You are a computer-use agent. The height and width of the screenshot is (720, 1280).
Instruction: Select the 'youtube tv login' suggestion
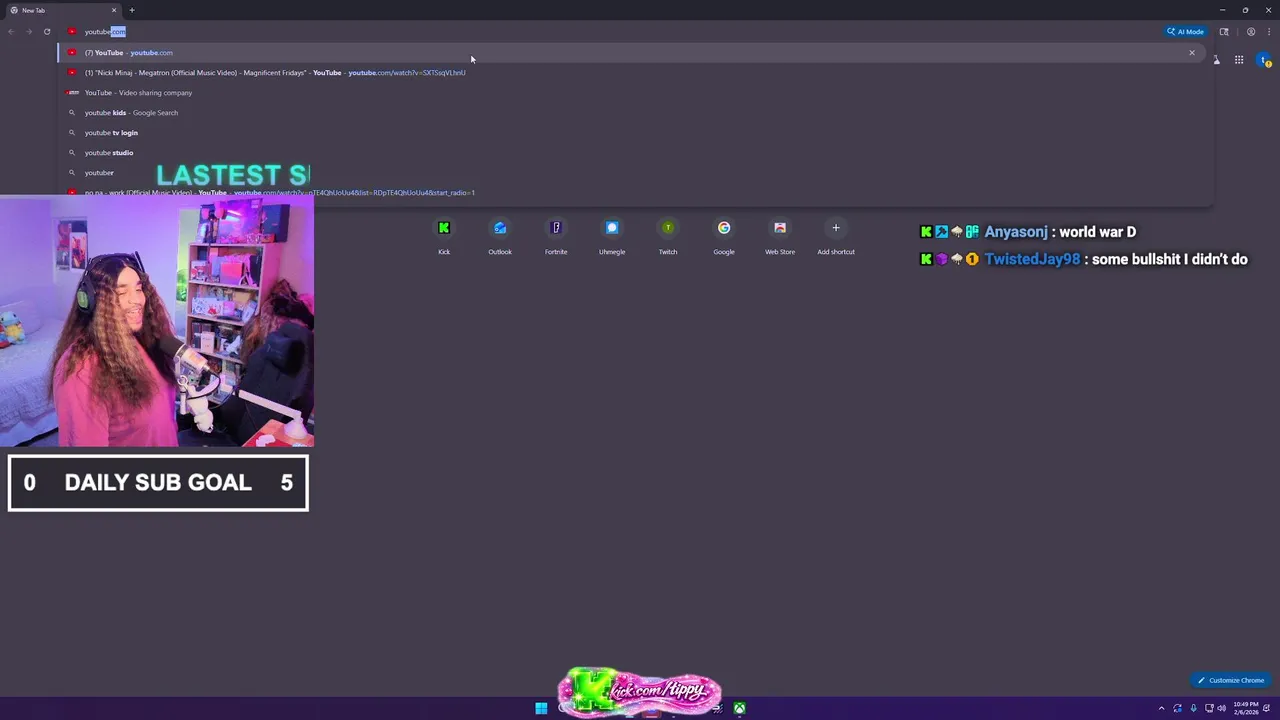(x=634, y=132)
